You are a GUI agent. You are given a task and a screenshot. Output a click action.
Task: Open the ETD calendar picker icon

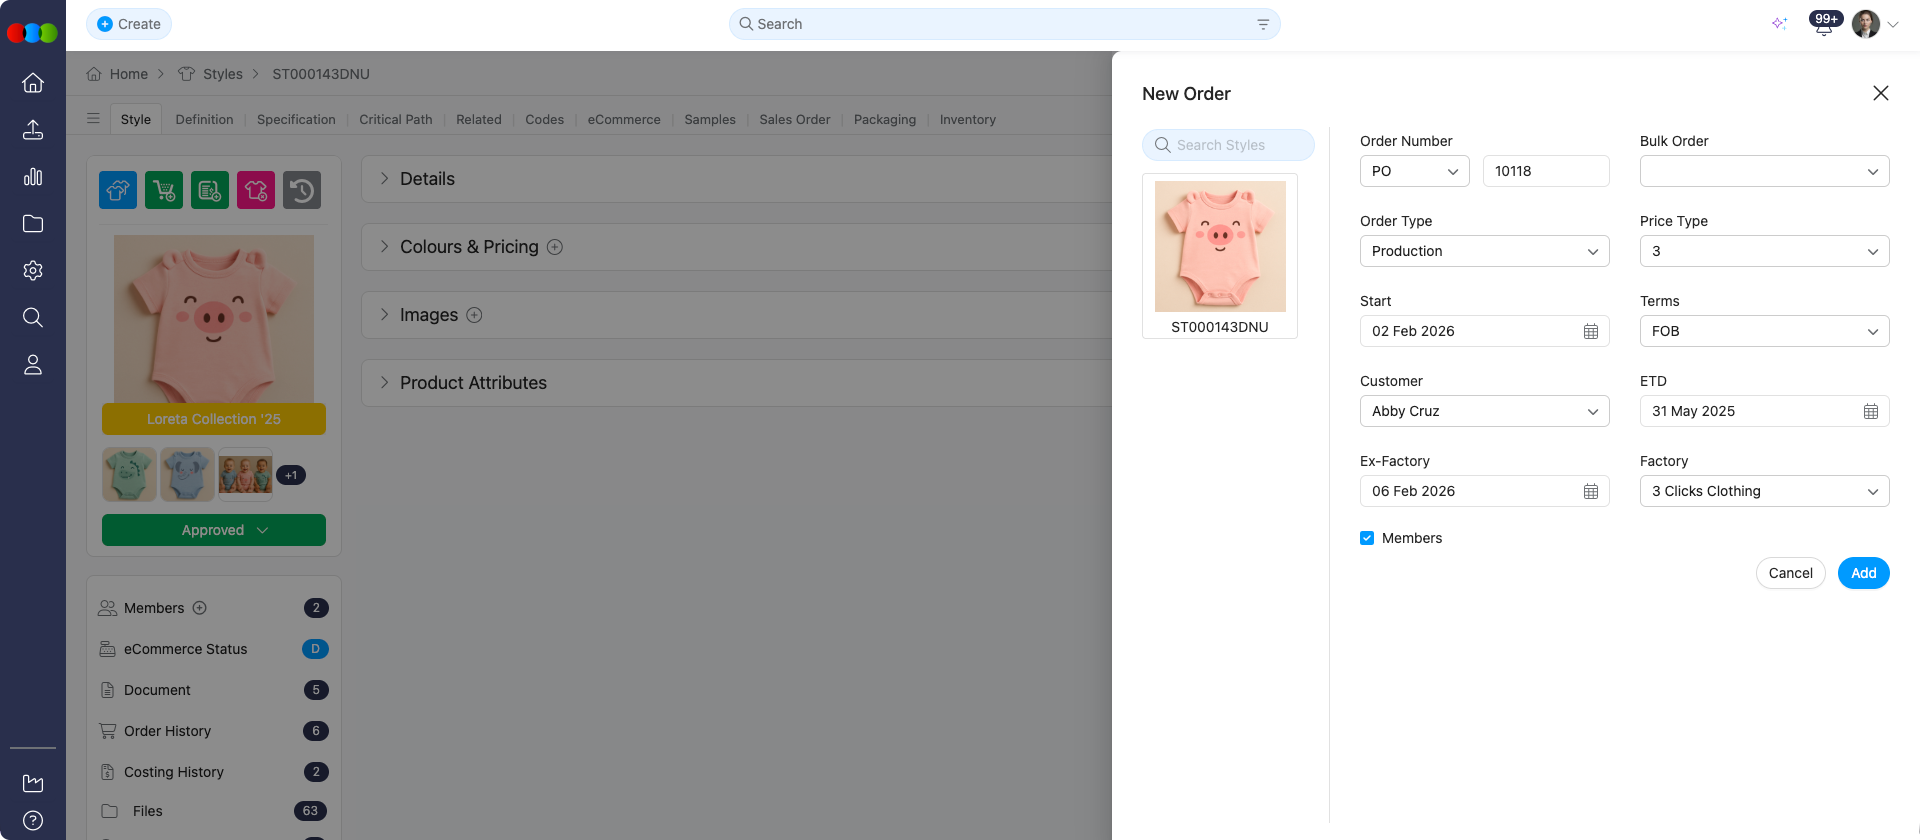pos(1871,411)
